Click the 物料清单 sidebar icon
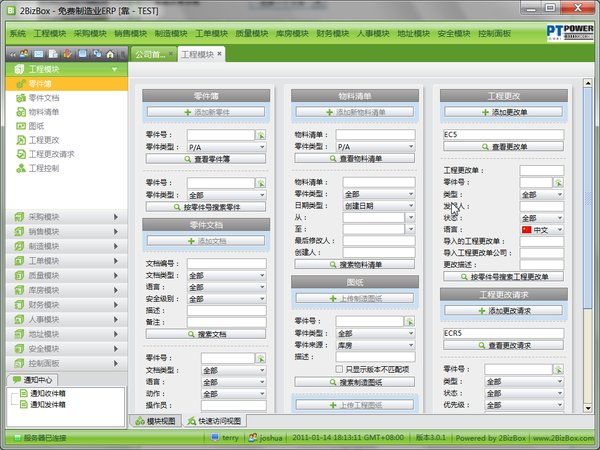This screenshot has height=450, width=600. click(21, 112)
